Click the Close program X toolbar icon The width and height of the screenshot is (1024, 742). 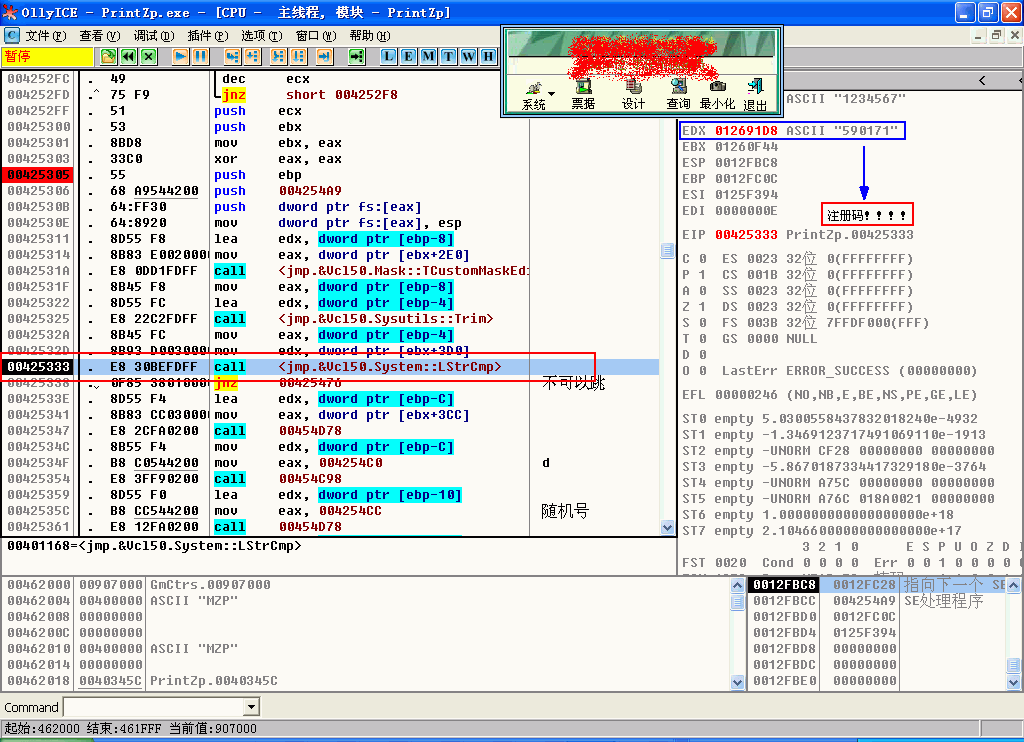pos(149,57)
